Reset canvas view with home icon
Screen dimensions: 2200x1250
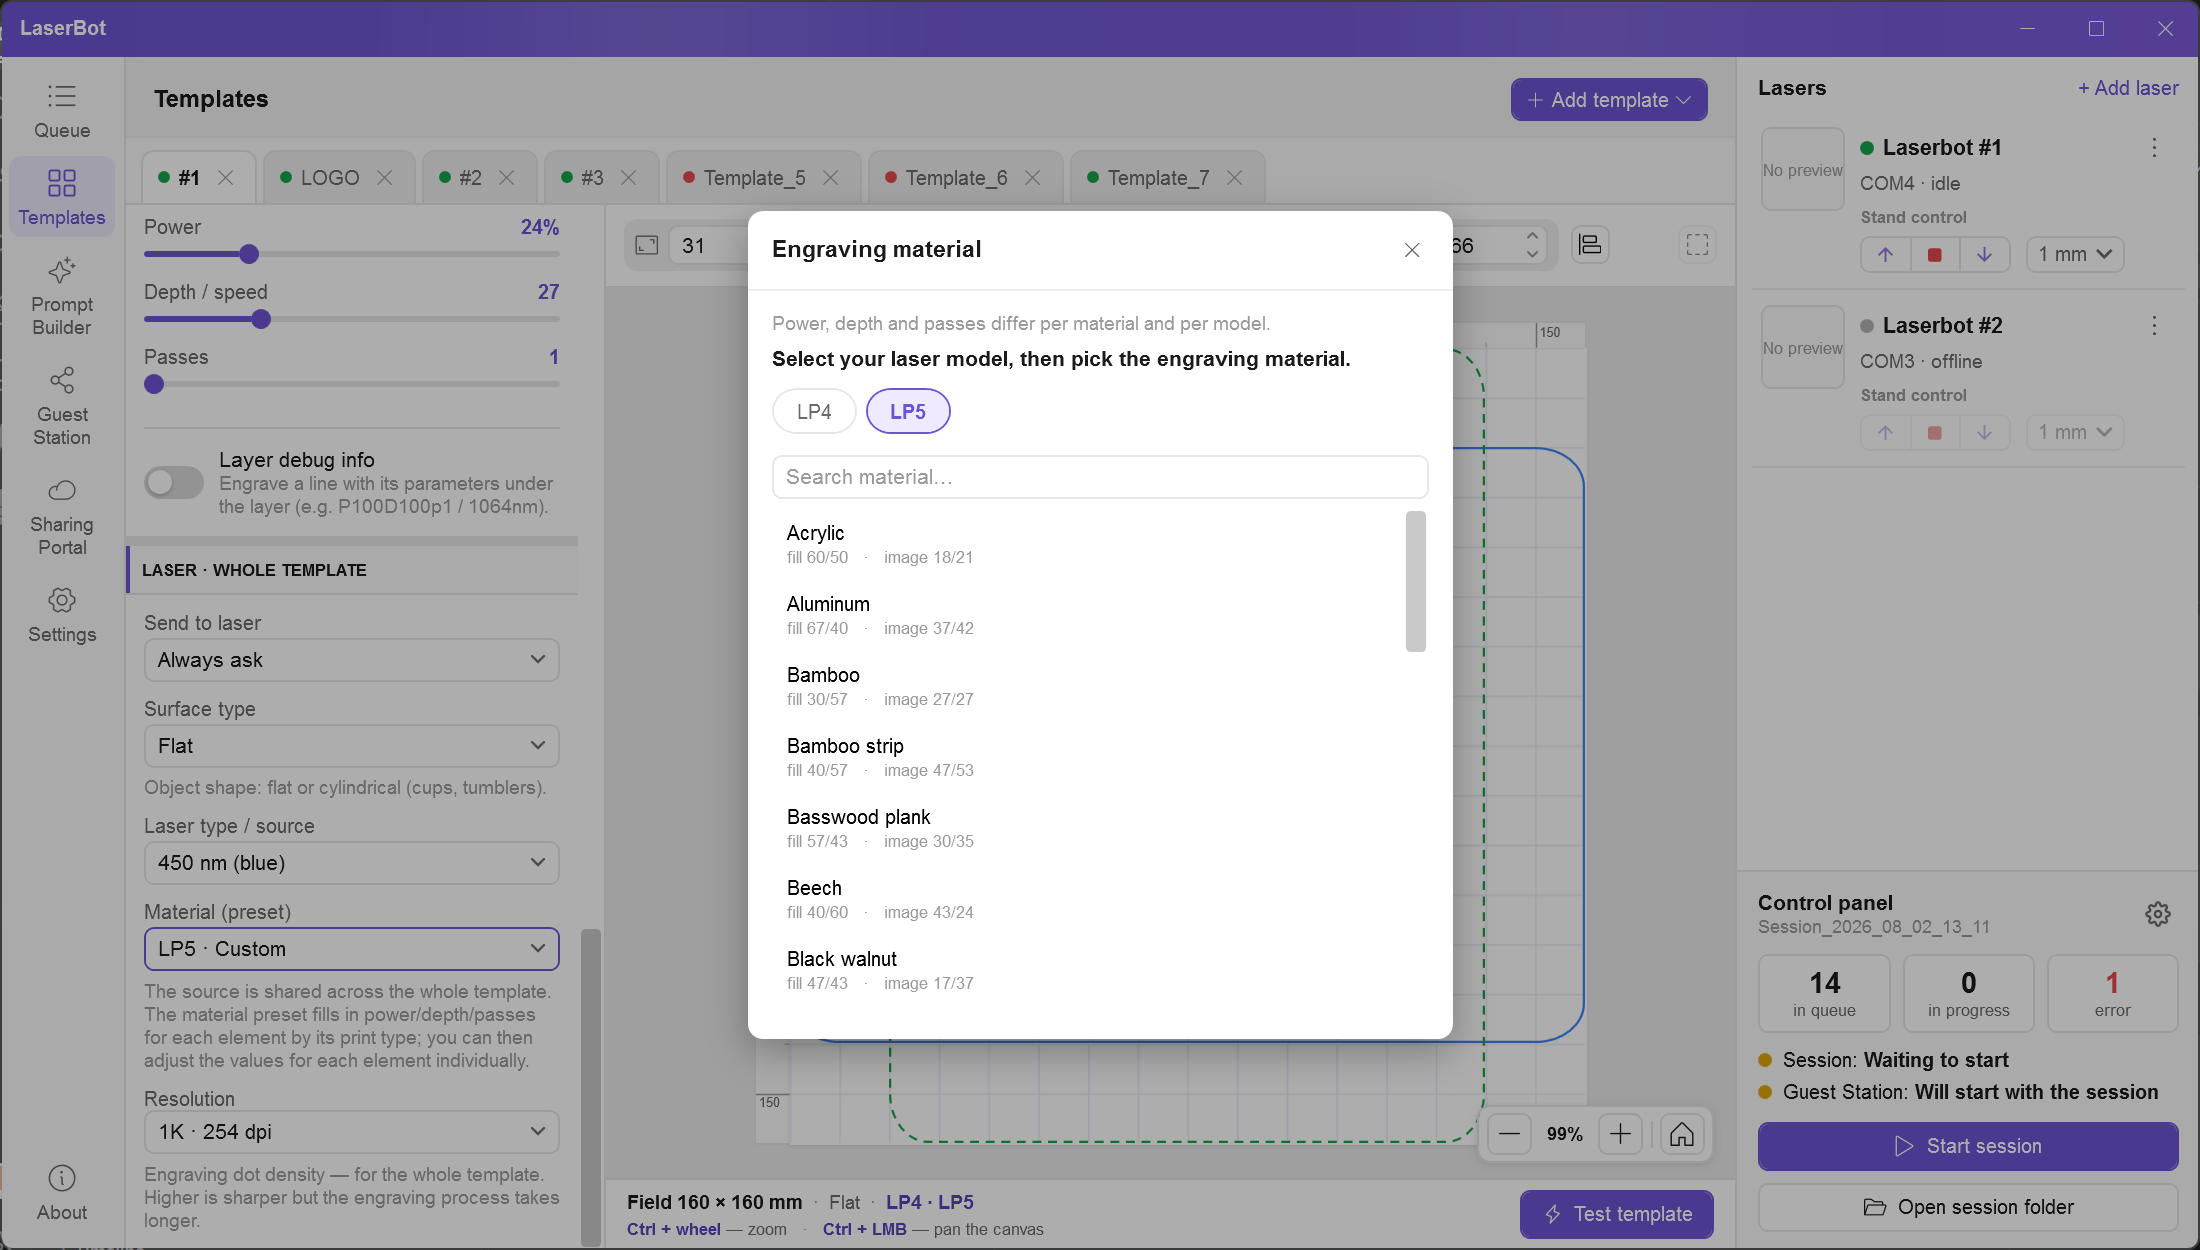[1682, 1134]
